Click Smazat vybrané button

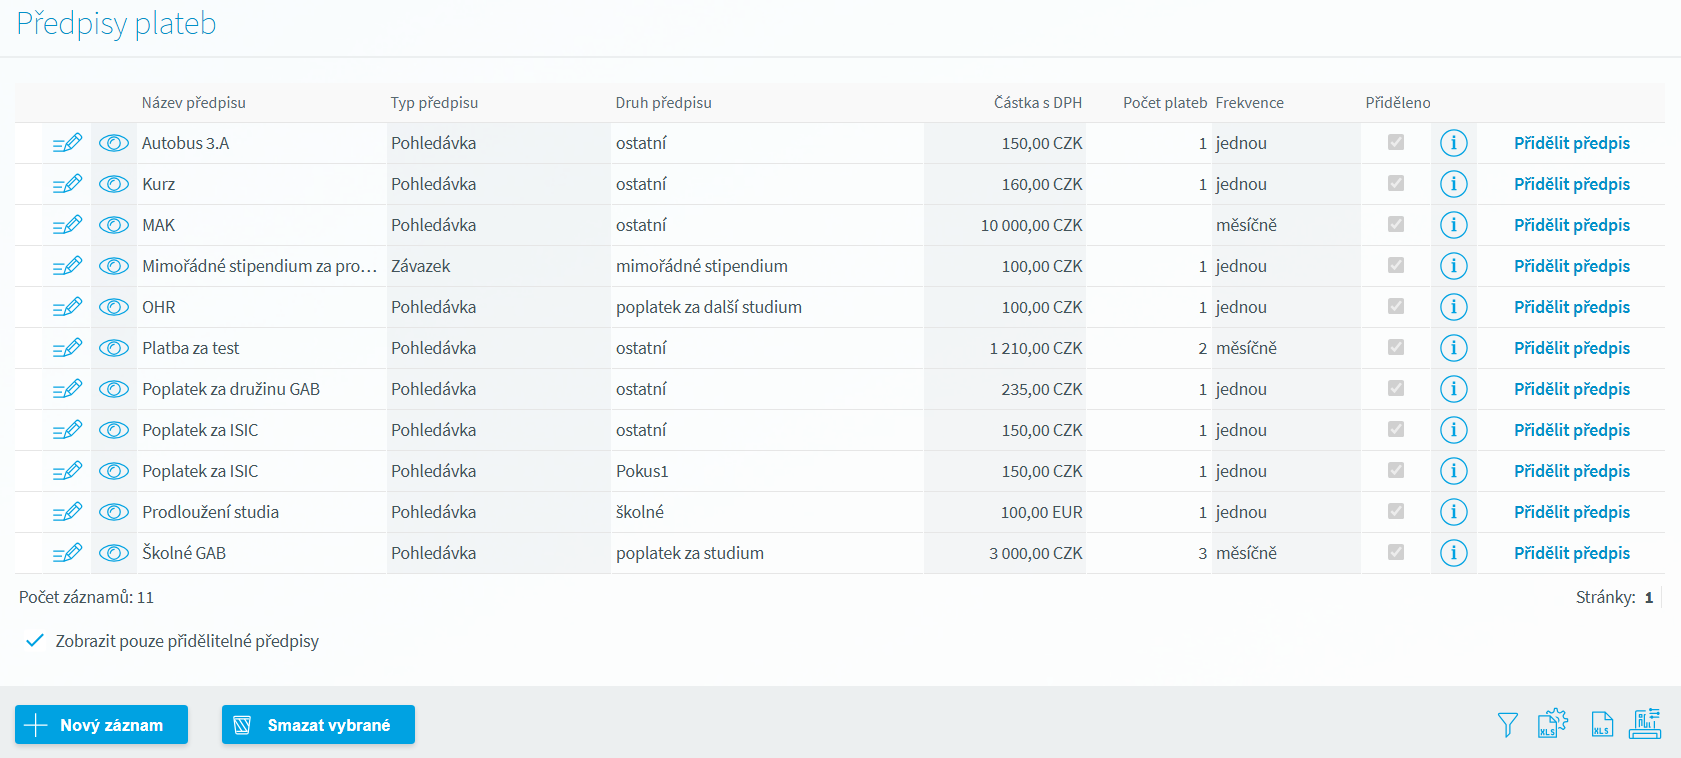point(318,725)
